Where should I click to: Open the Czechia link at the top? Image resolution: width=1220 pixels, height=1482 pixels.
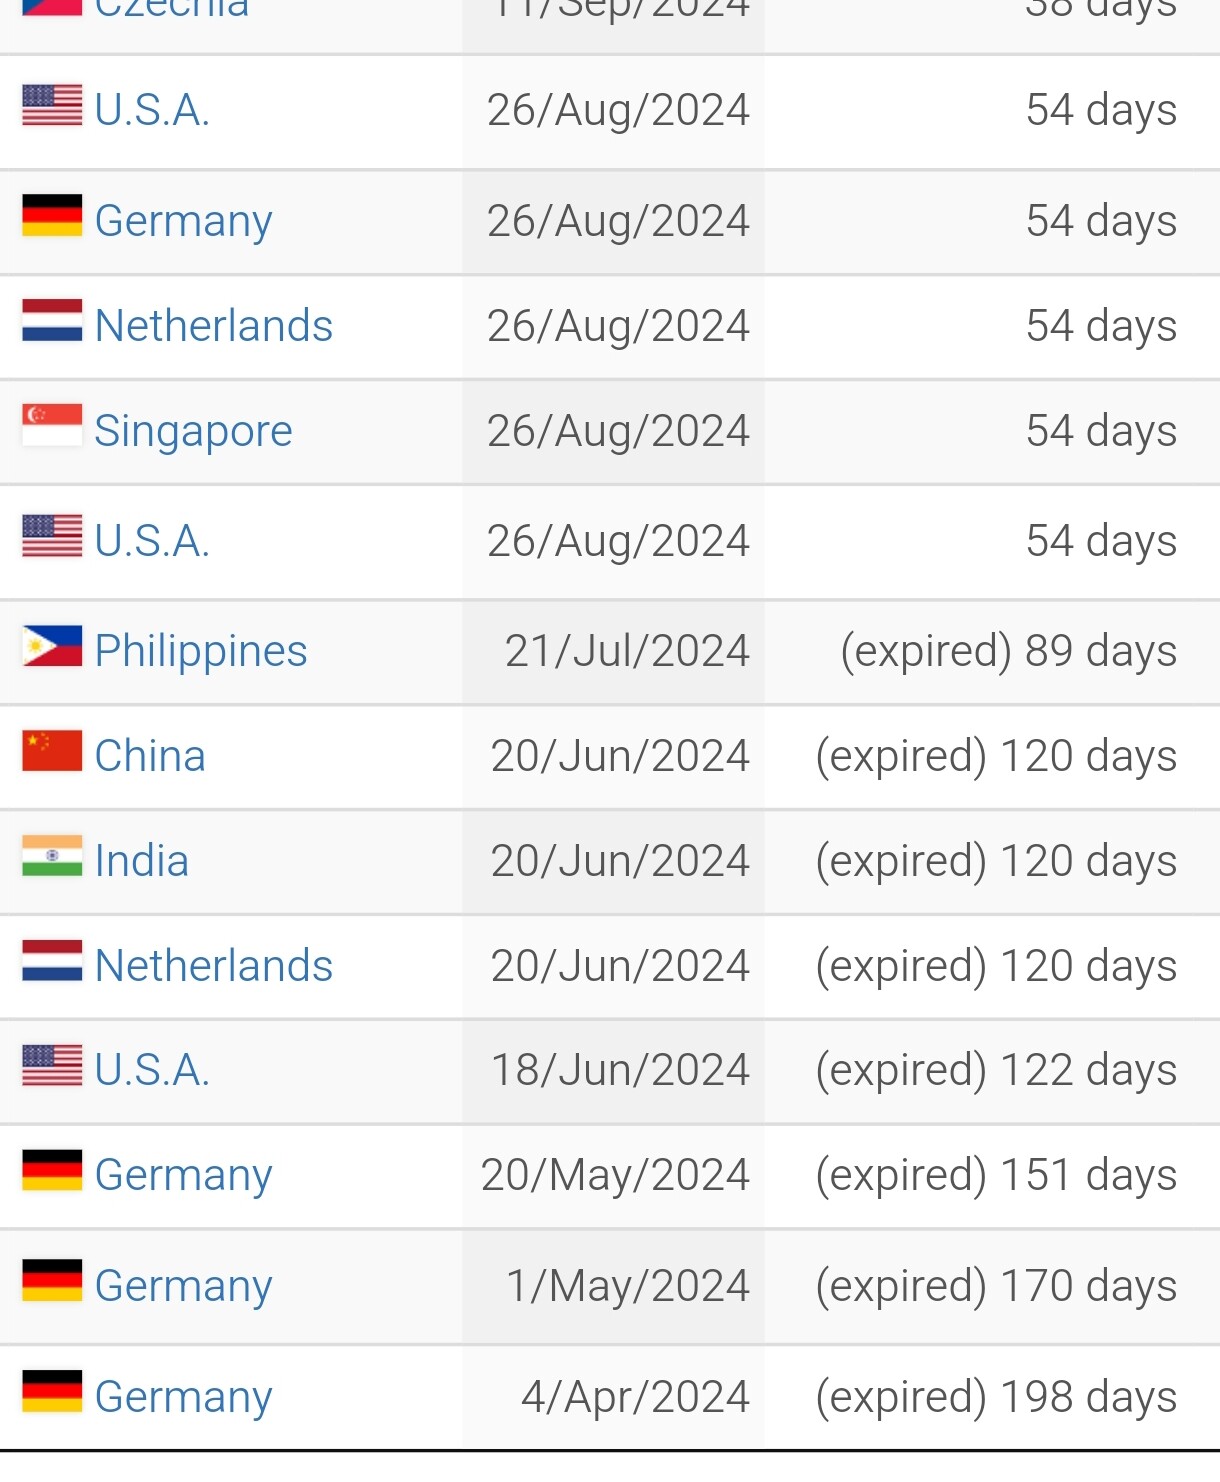pos(172,10)
